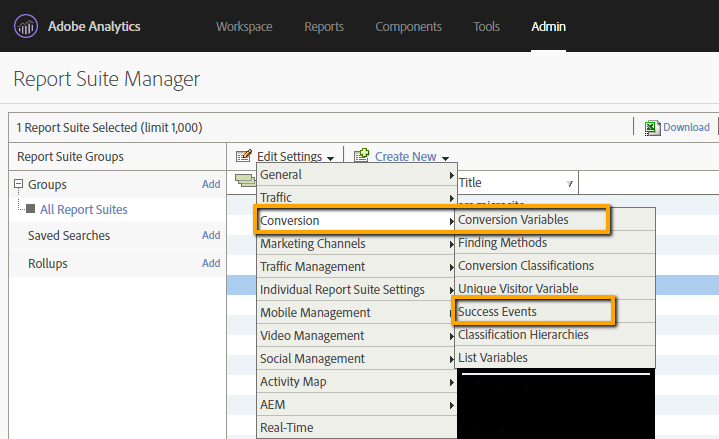Click the Download link
The width and height of the screenshot is (719, 439).
(686, 127)
